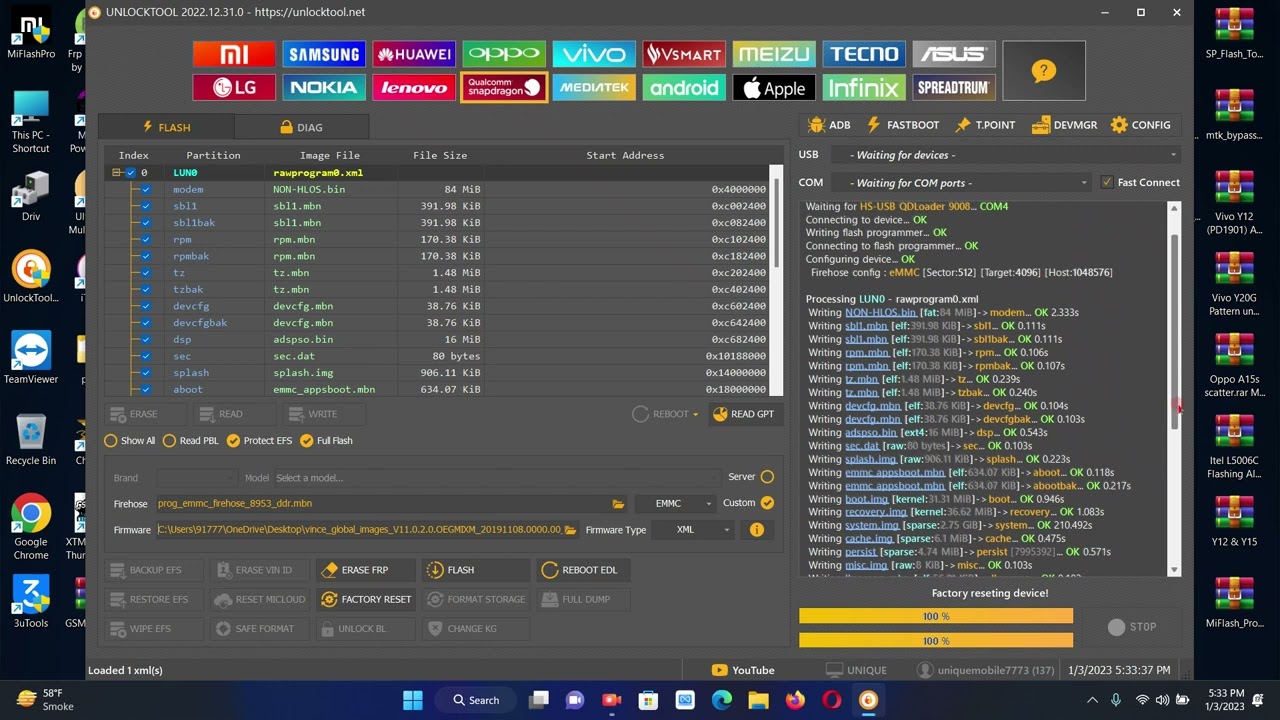
Task: Select the Qualcomm Snapdragon tile
Action: click(x=504, y=88)
